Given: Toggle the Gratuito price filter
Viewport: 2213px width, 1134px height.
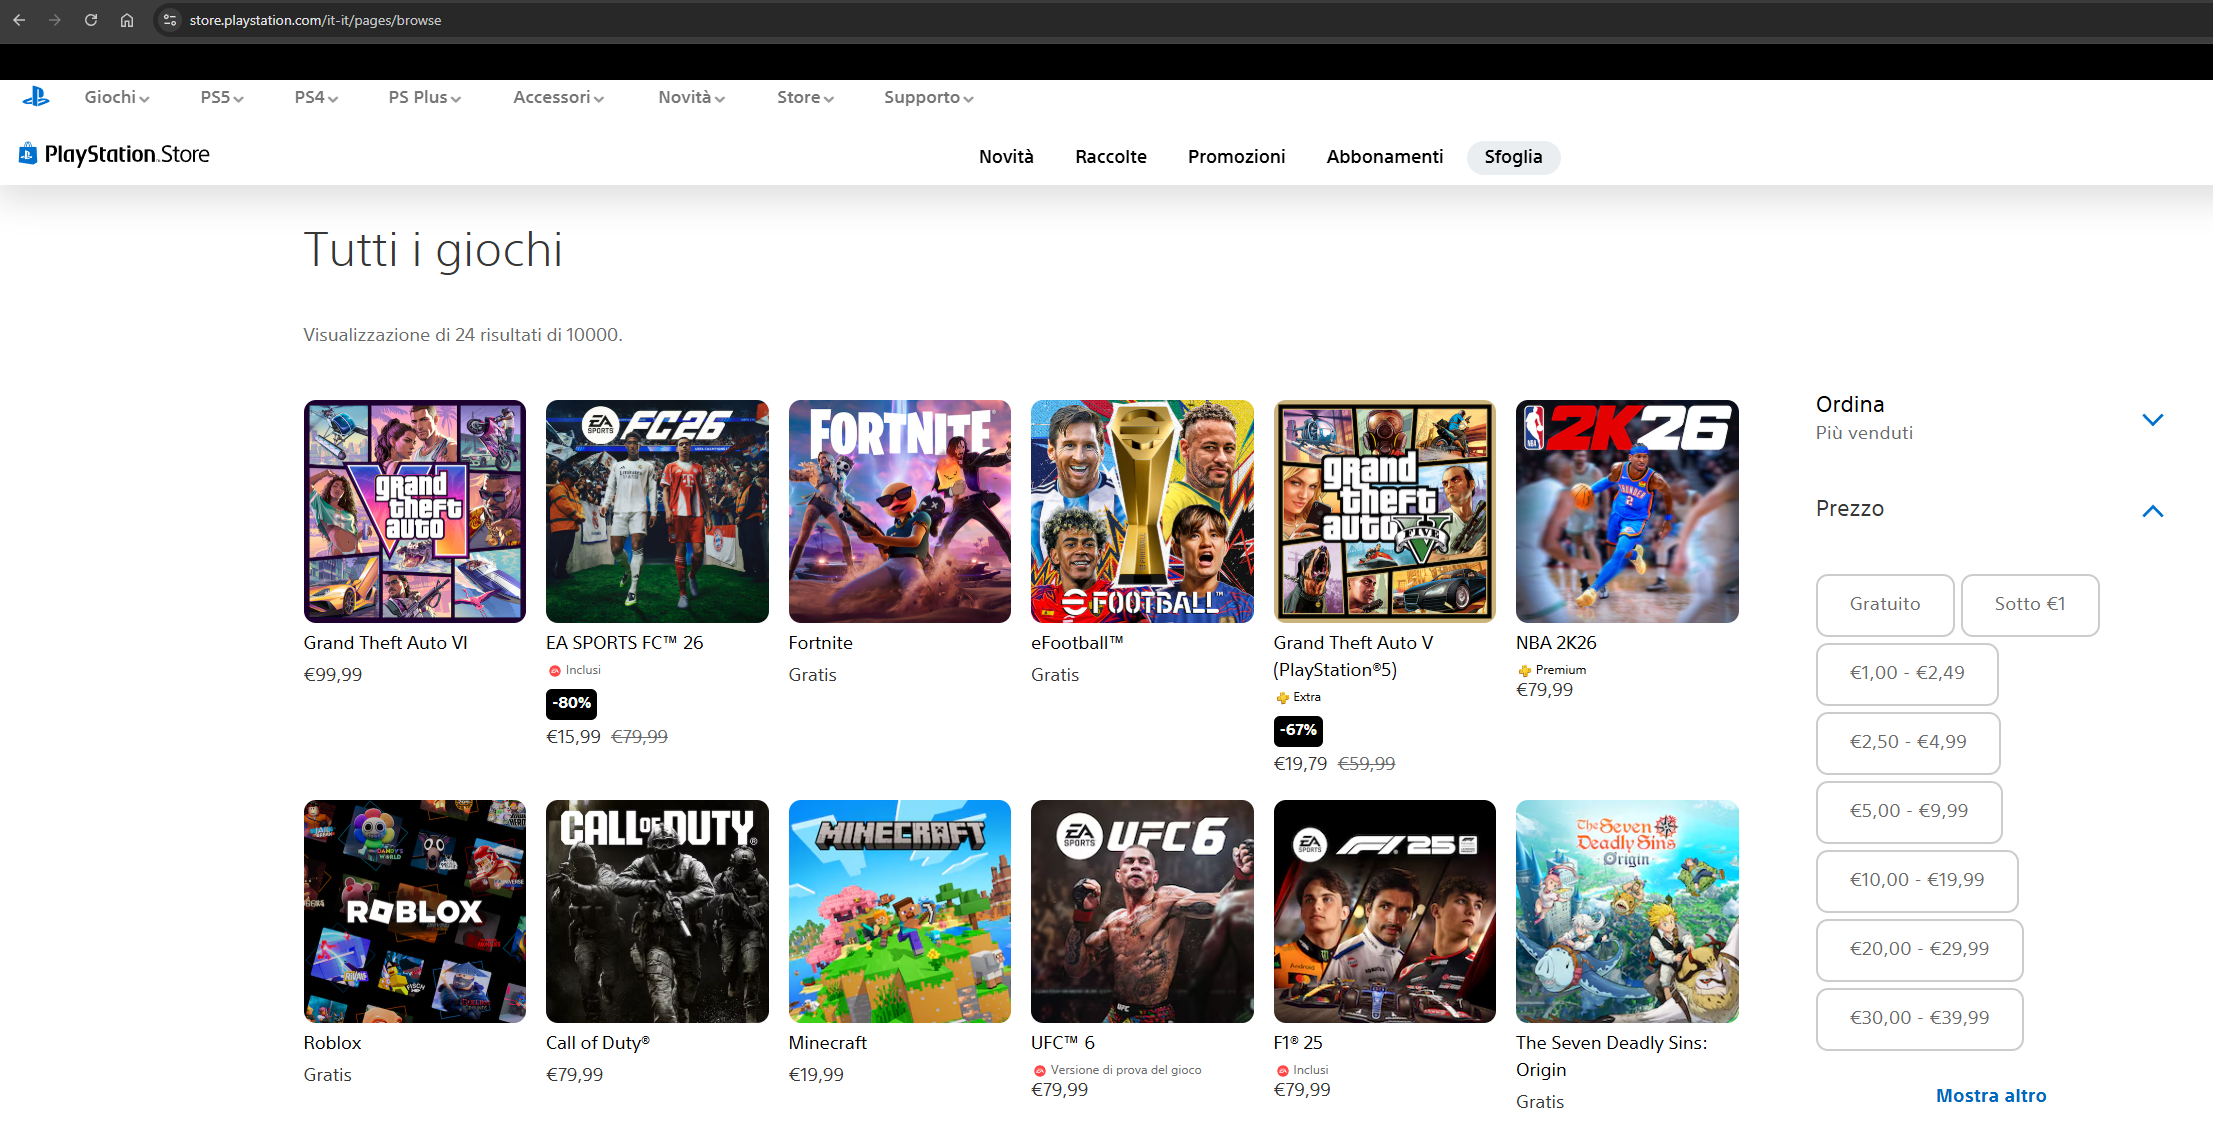Looking at the screenshot, I should [1885, 604].
